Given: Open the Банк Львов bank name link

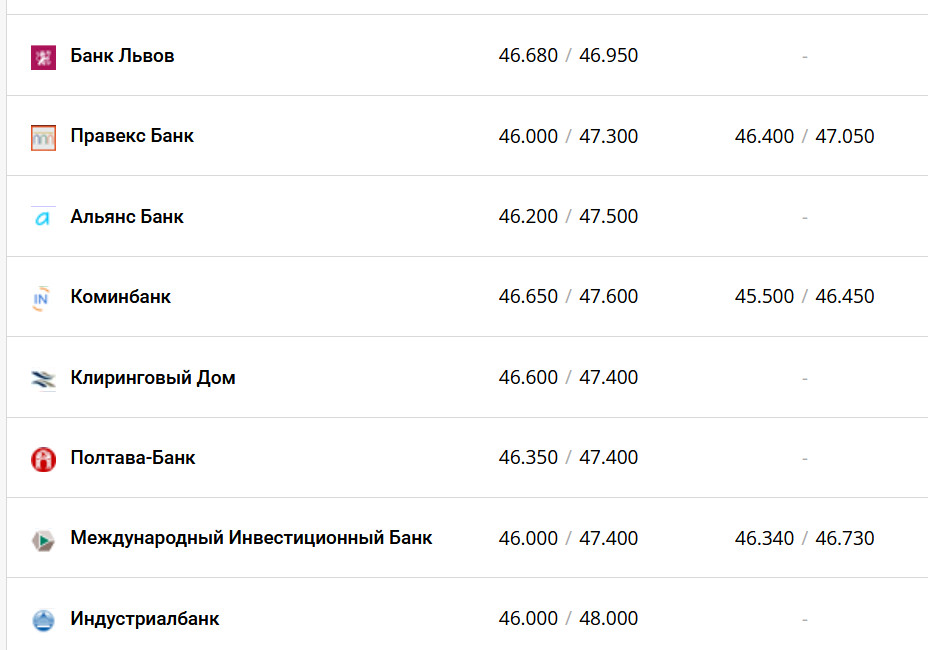Looking at the screenshot, I should click(122, 56).
